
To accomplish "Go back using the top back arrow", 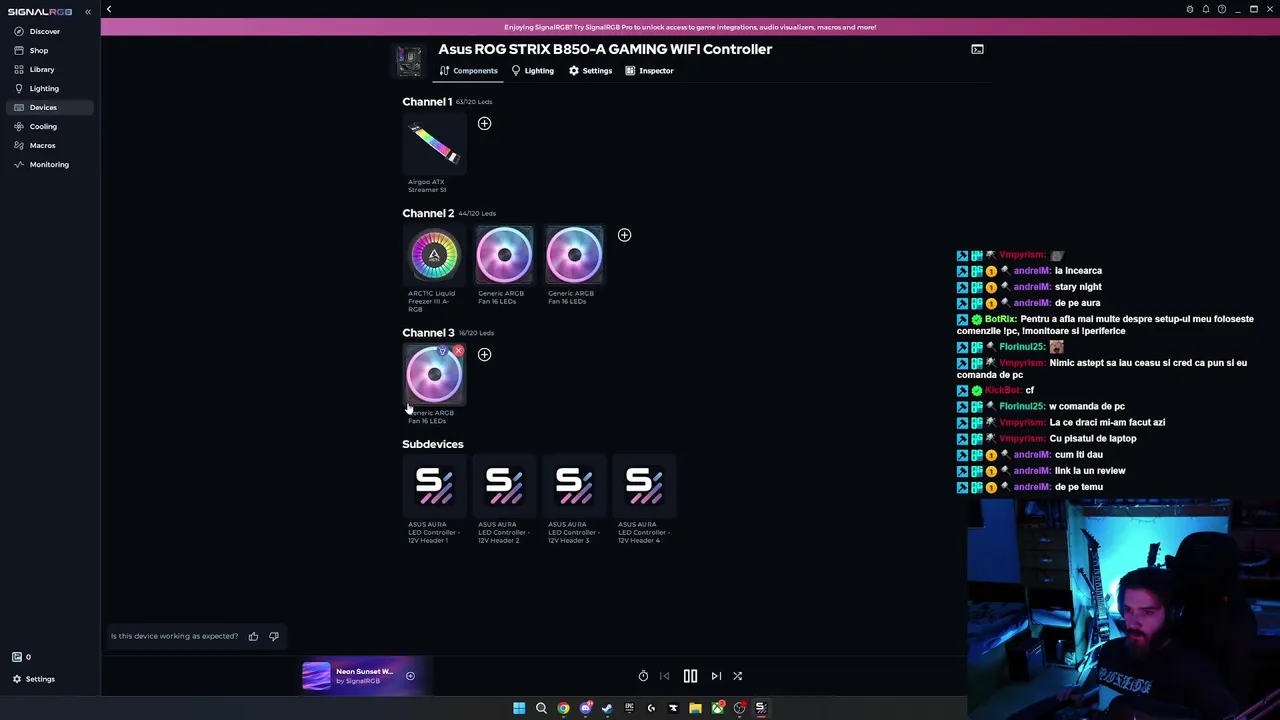I will point(109,10).
